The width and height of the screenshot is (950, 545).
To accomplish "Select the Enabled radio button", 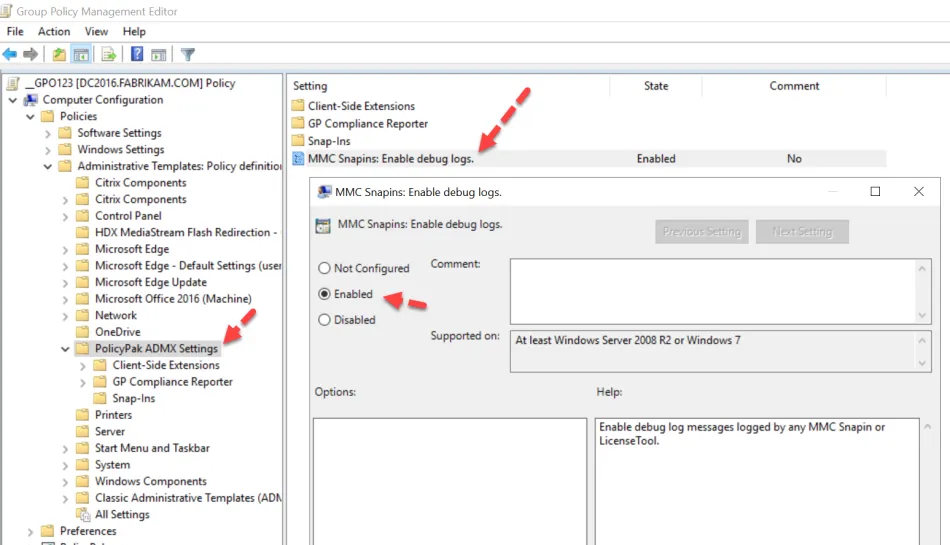I will 324,295.
